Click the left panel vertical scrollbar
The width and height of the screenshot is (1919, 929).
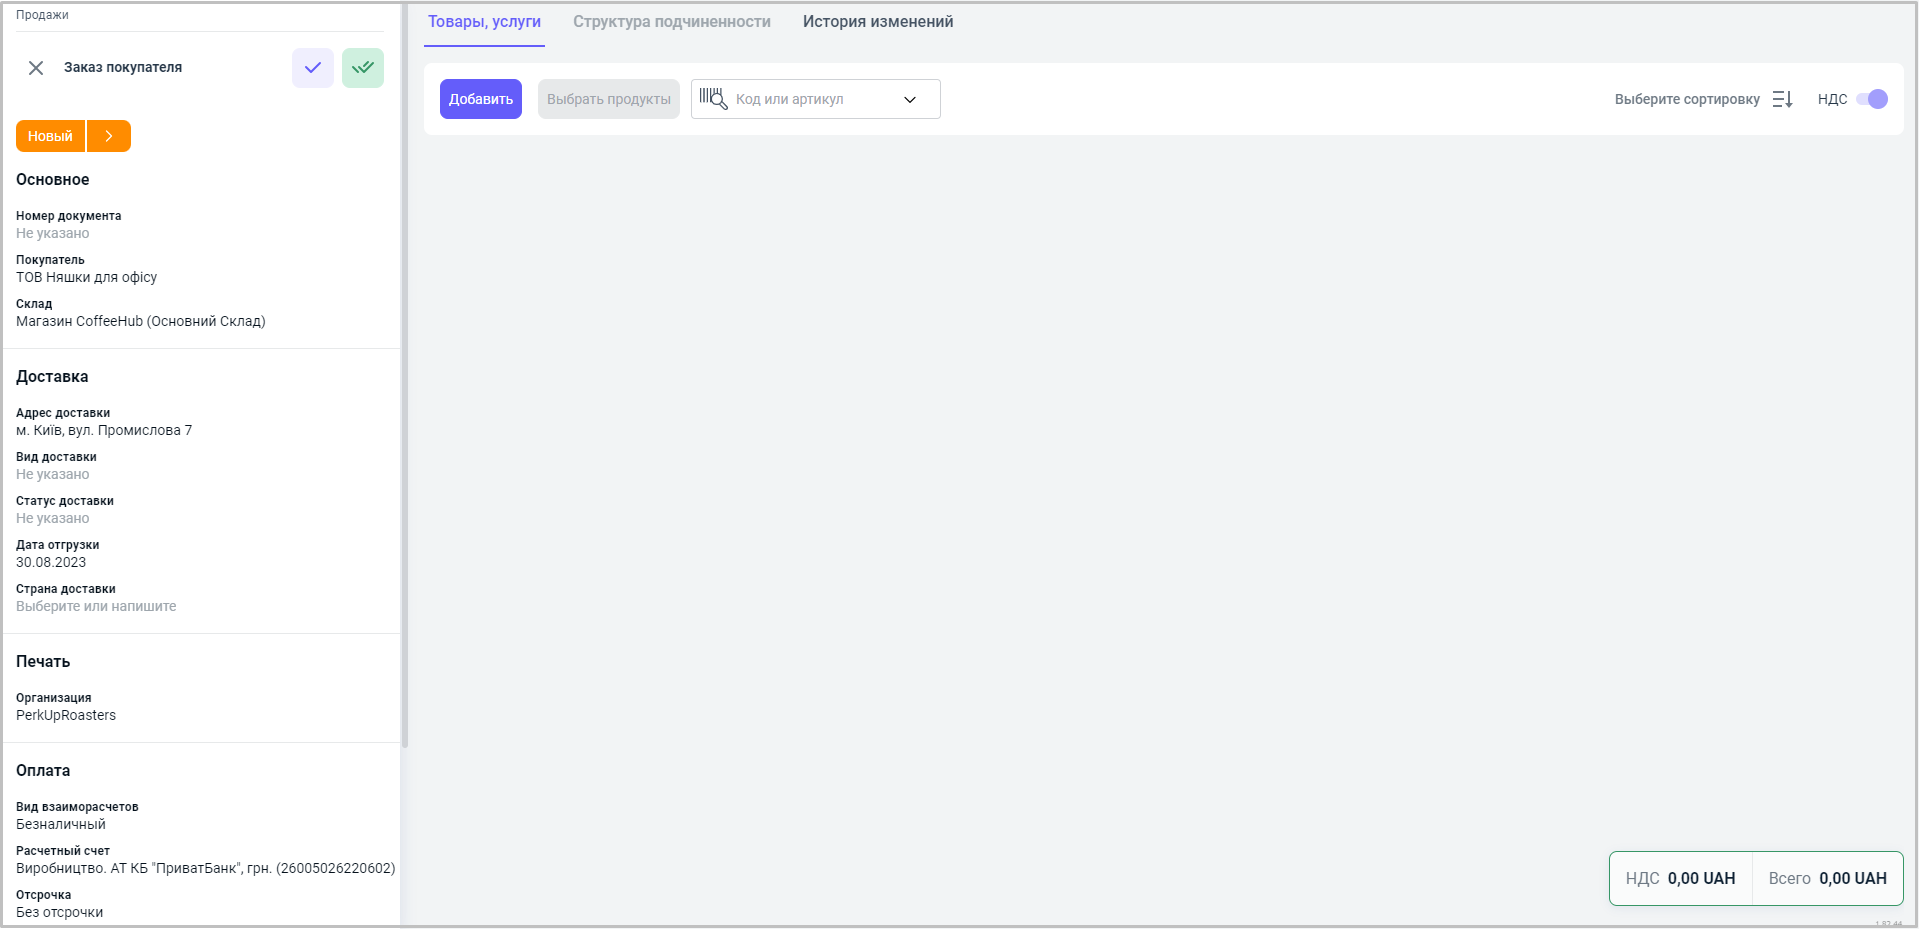[405, 400]
